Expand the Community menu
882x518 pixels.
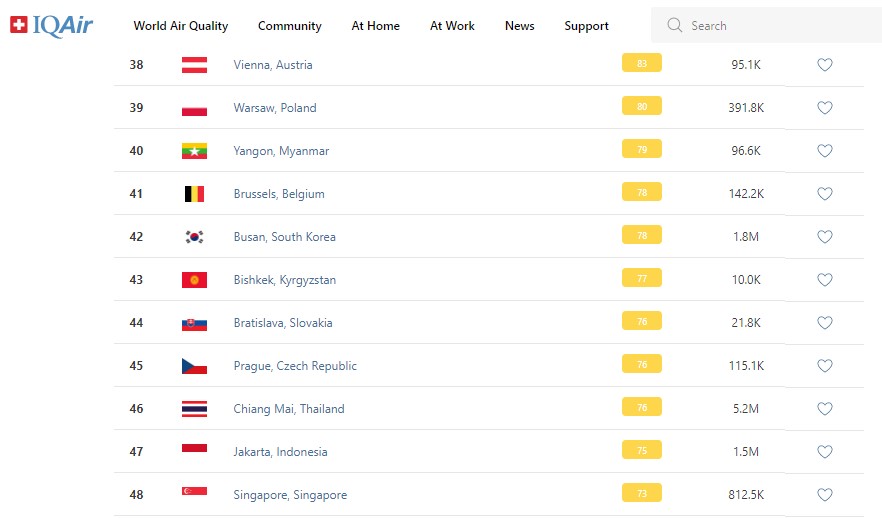pos(290,26)
